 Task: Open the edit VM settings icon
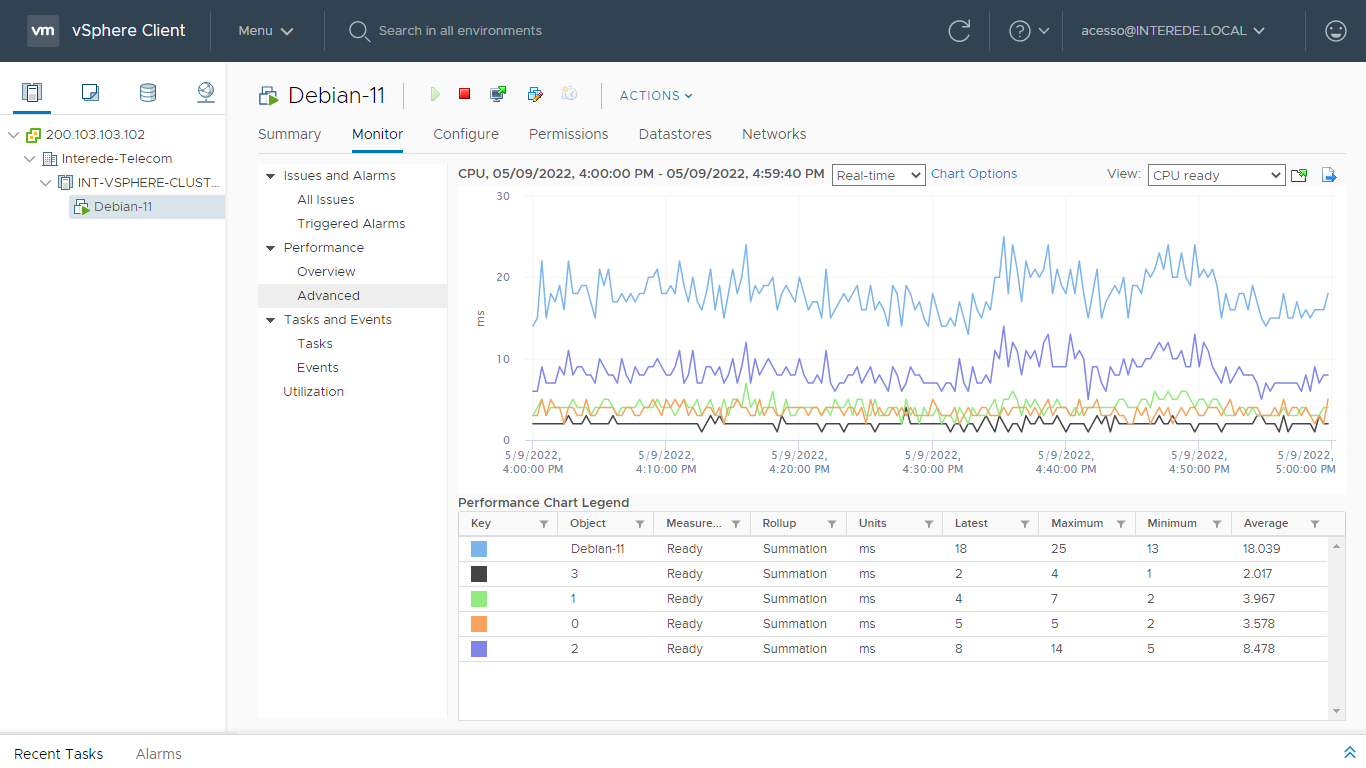[x=535, y=94]
